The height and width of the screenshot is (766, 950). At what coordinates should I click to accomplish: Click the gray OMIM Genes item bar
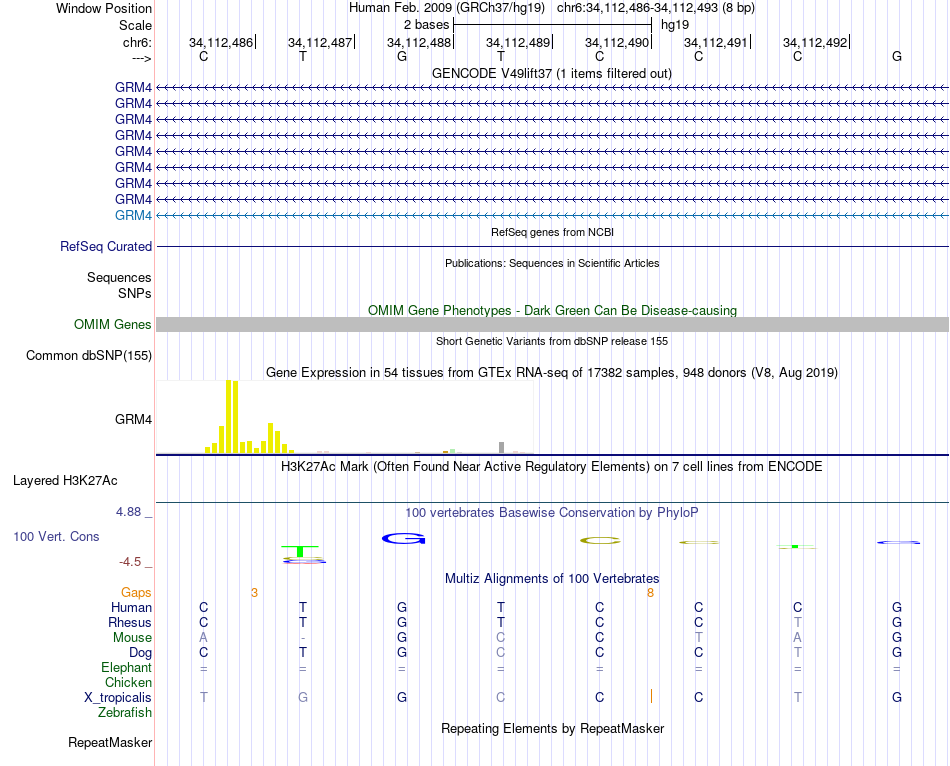point(552,324)
